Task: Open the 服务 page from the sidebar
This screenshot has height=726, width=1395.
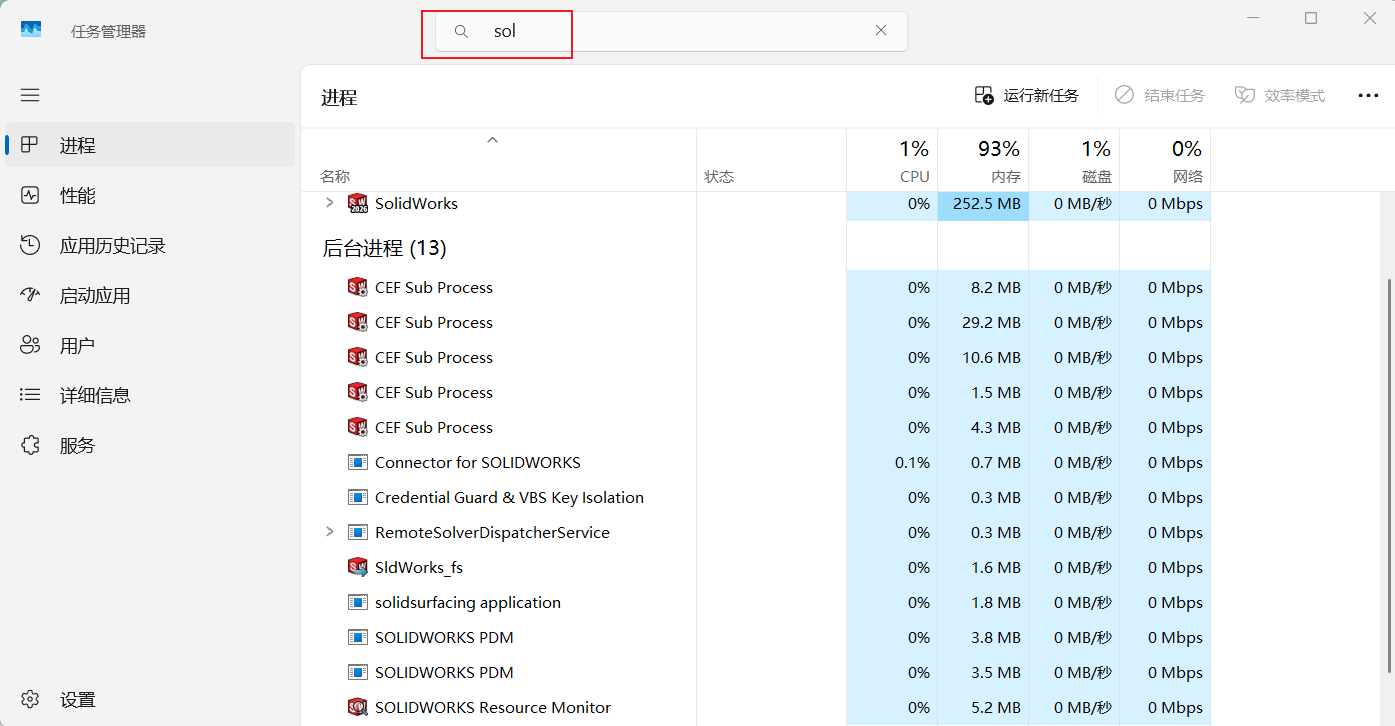Action: pos(150,445)
